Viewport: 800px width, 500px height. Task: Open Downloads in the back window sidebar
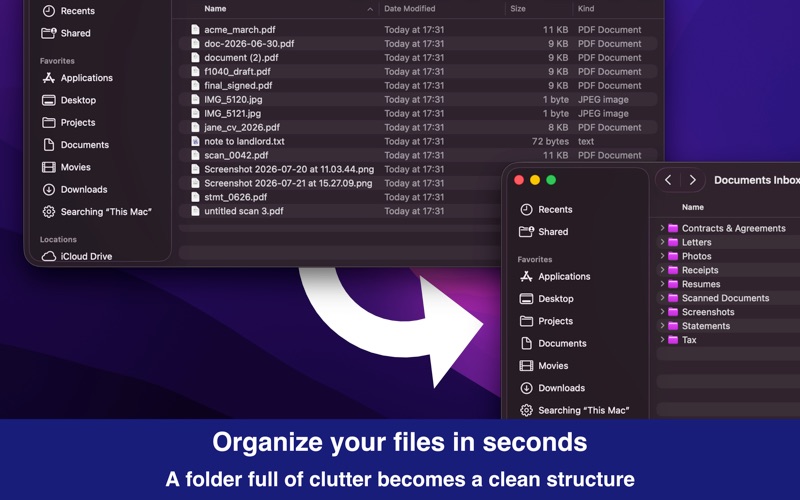75,189
